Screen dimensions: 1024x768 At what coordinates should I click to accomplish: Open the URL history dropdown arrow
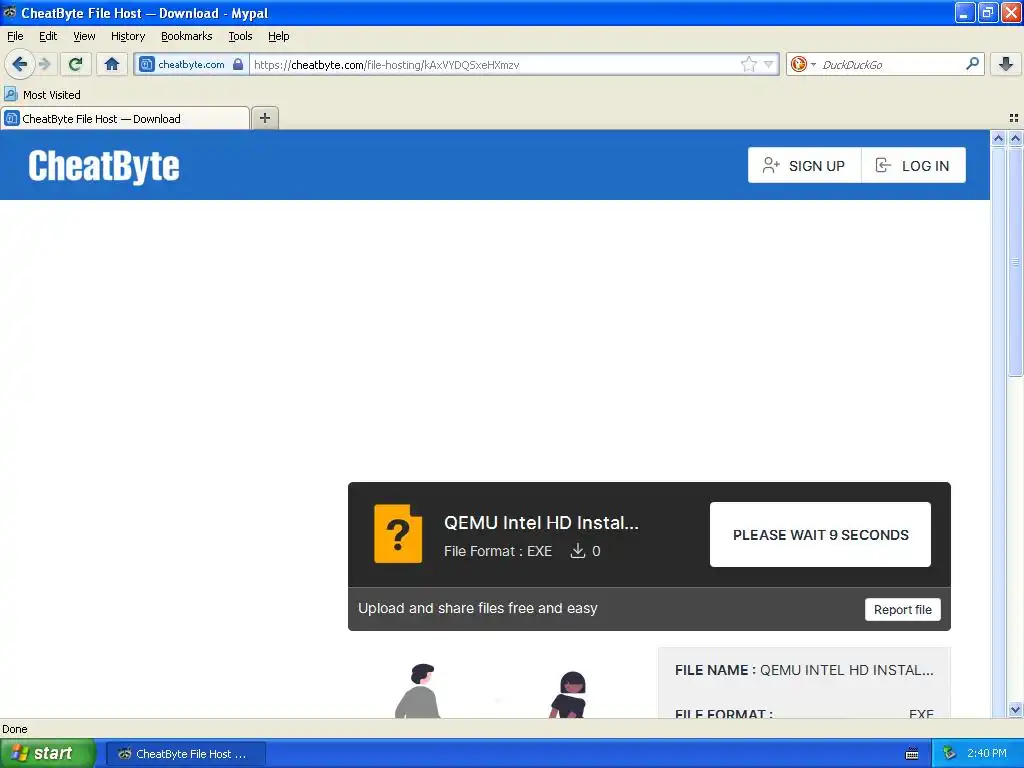pyautogui.click(x=769, y=64)
